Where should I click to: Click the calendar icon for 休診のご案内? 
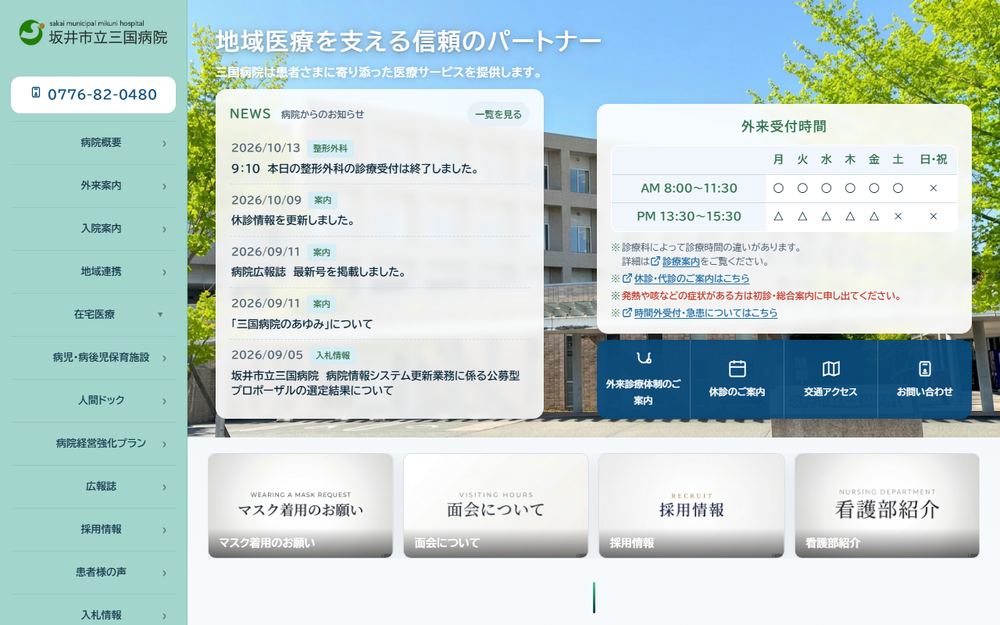[x=737, y=368]
